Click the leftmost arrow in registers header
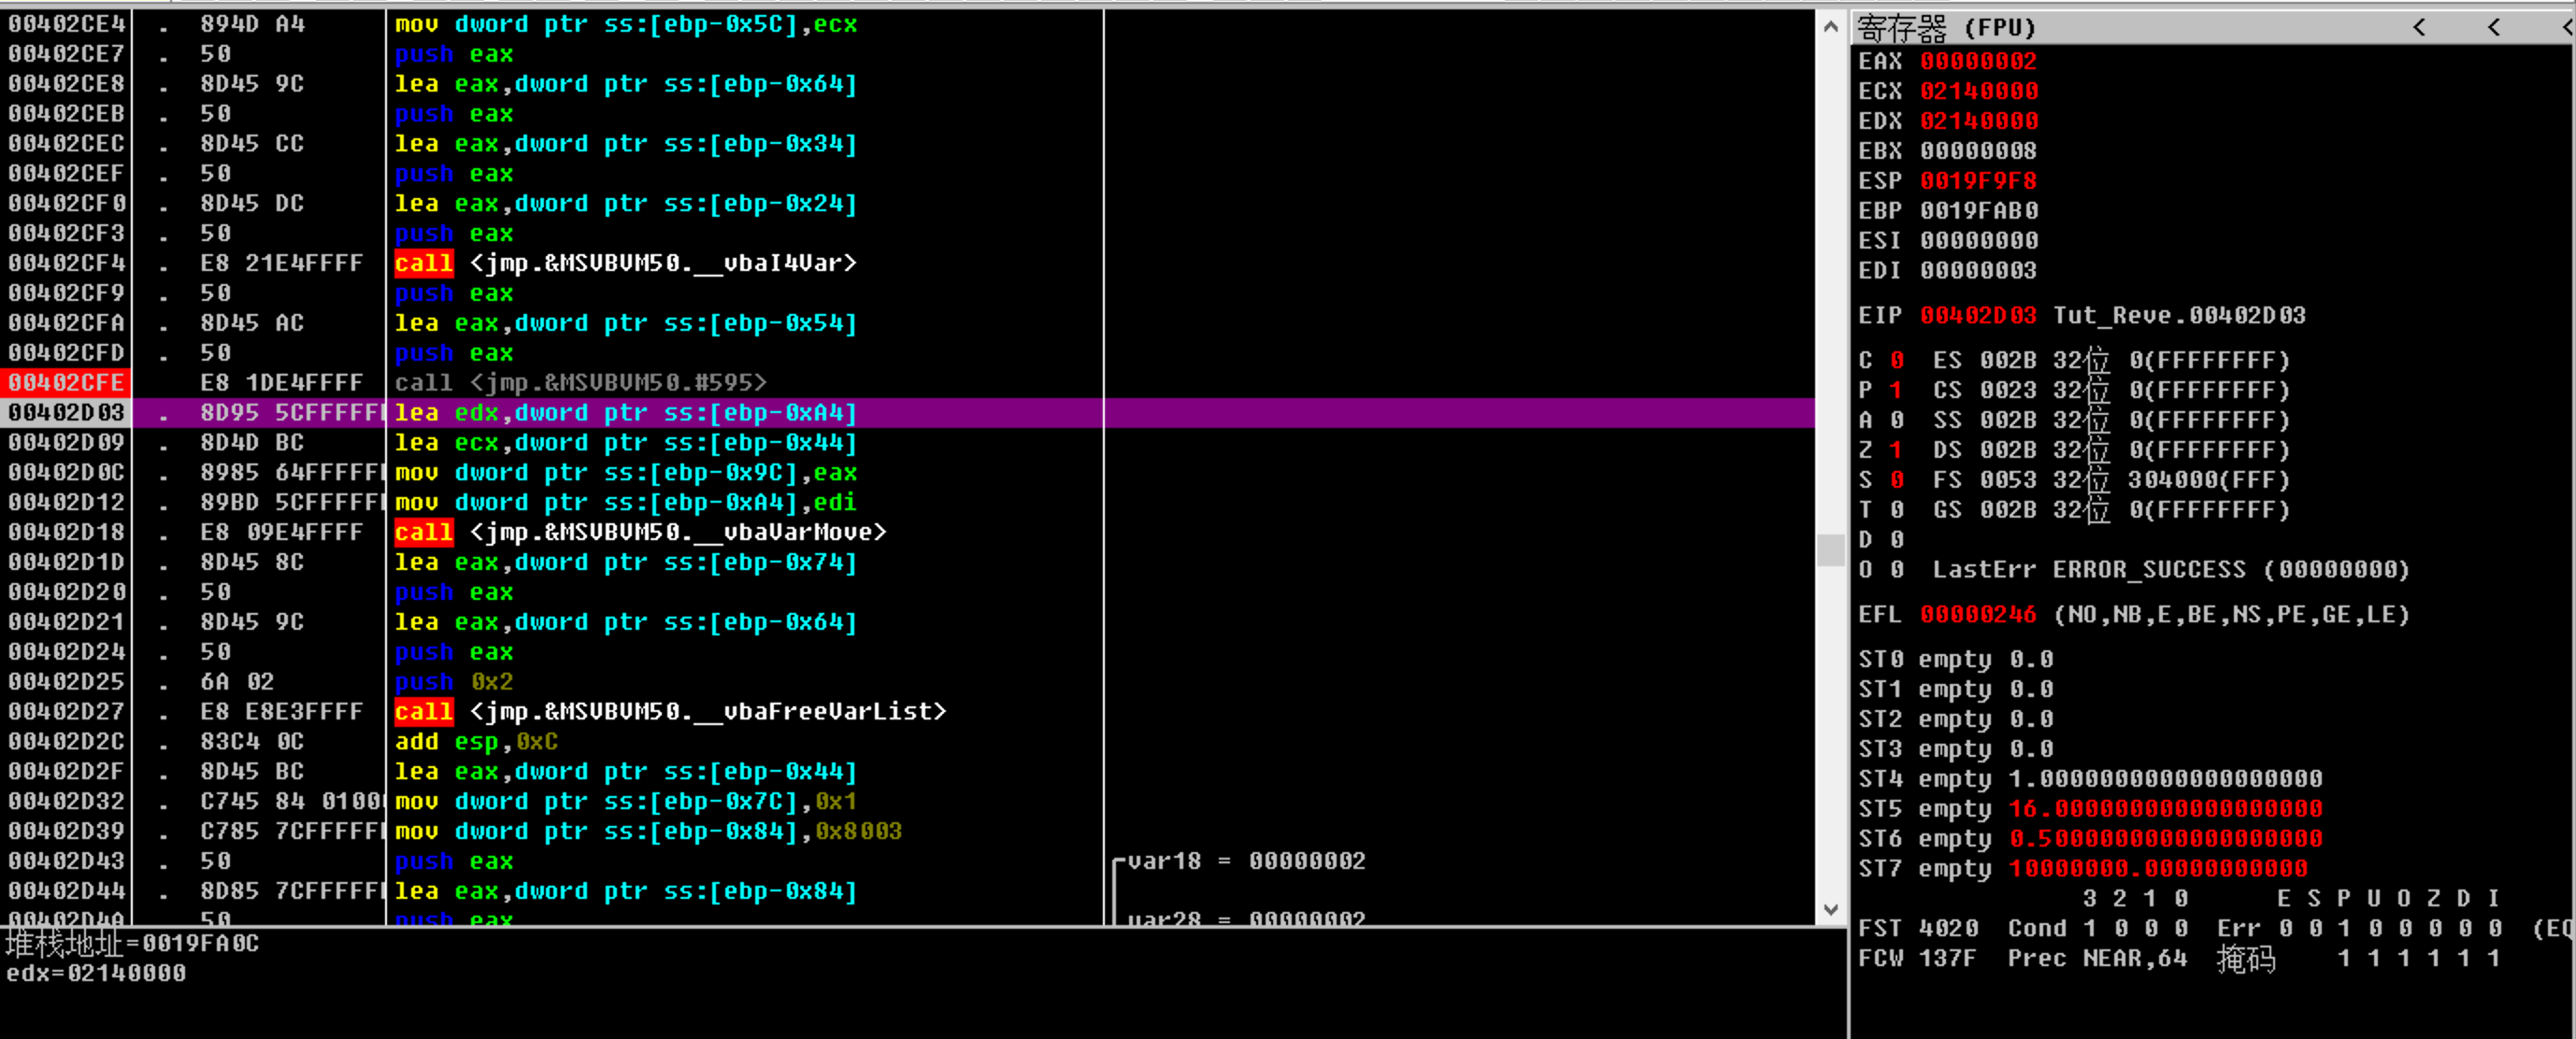The width and height of the screenshot is (2576, 1039). coord(2419,28)
